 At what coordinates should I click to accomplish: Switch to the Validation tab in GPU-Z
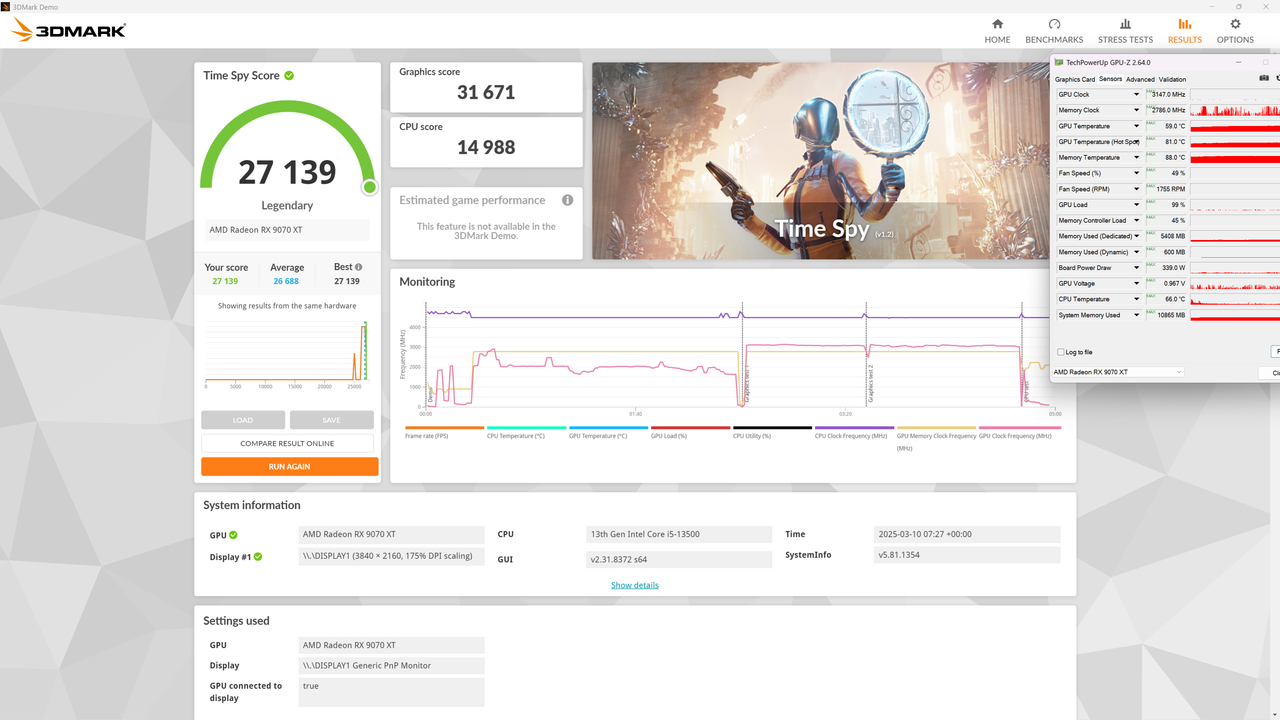[x=1172, y=79]
